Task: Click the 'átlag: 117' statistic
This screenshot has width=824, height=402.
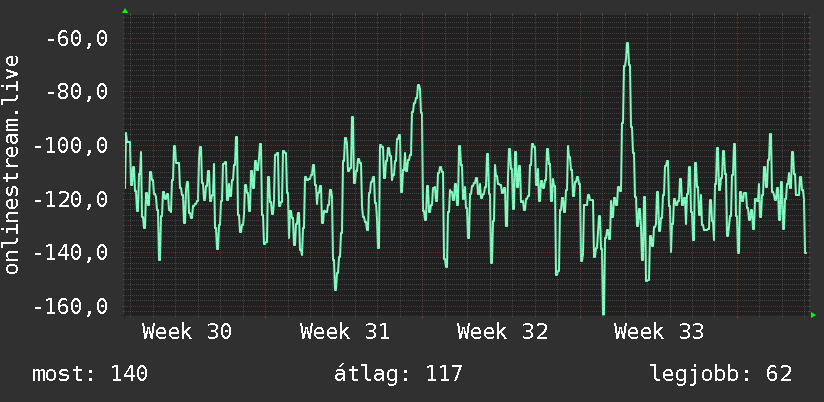Action: (x=398, y=374)
